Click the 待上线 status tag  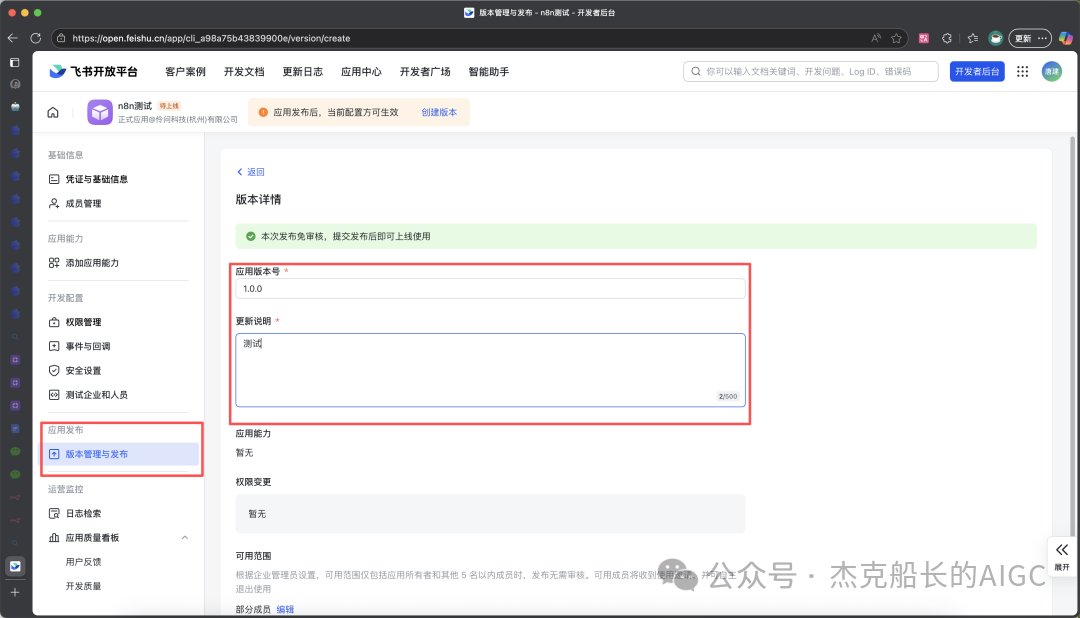click(169, 105)
